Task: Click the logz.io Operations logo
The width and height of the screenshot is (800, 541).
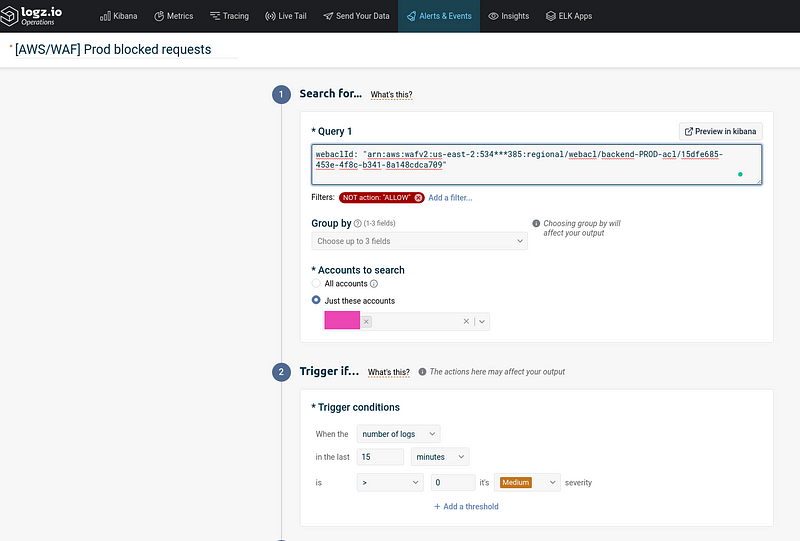Action: point(32,16)
